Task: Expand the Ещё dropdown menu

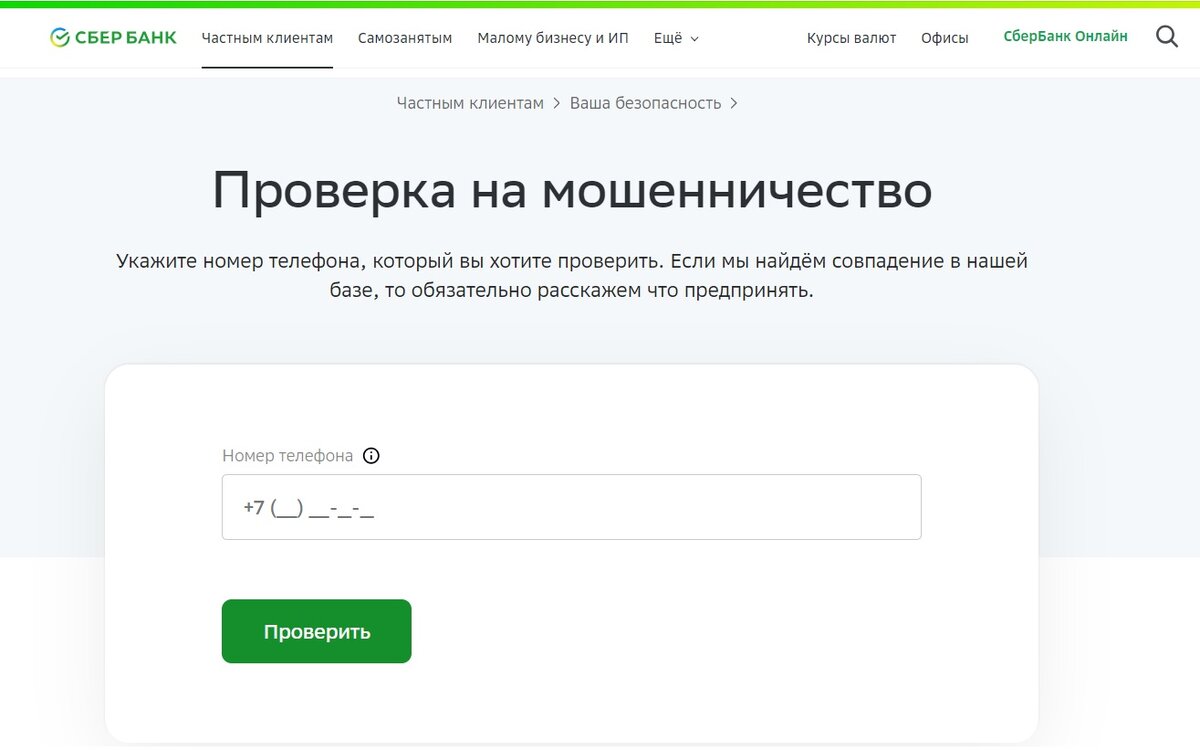Action: click(x=676, y=38)
